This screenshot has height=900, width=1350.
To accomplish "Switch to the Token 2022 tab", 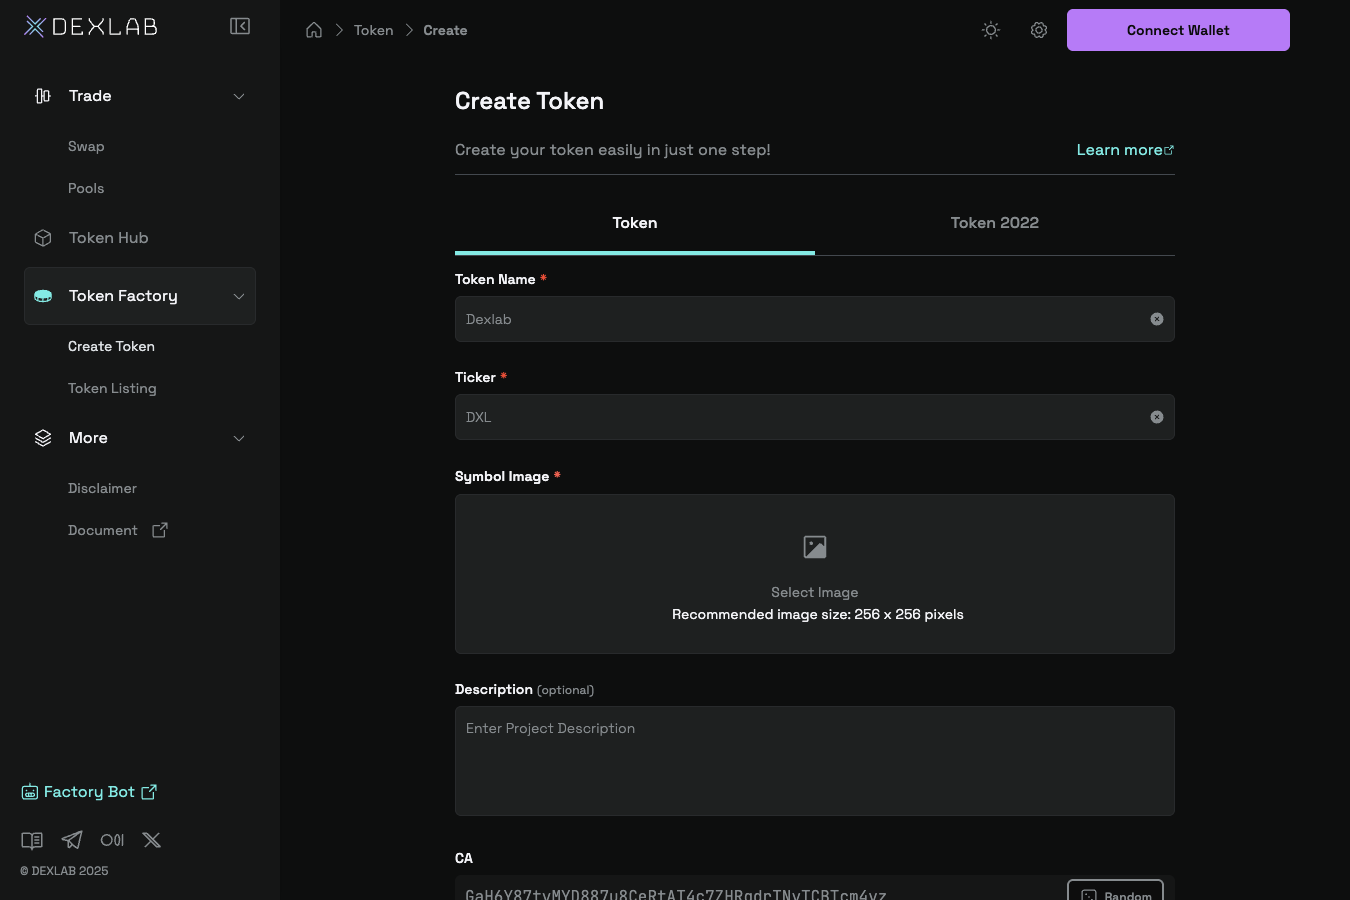I will click(994, 223).
